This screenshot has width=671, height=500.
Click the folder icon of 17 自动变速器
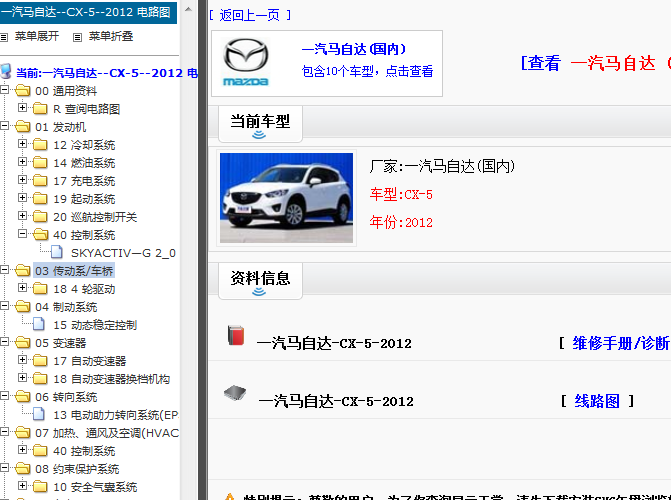click(40, 360)
